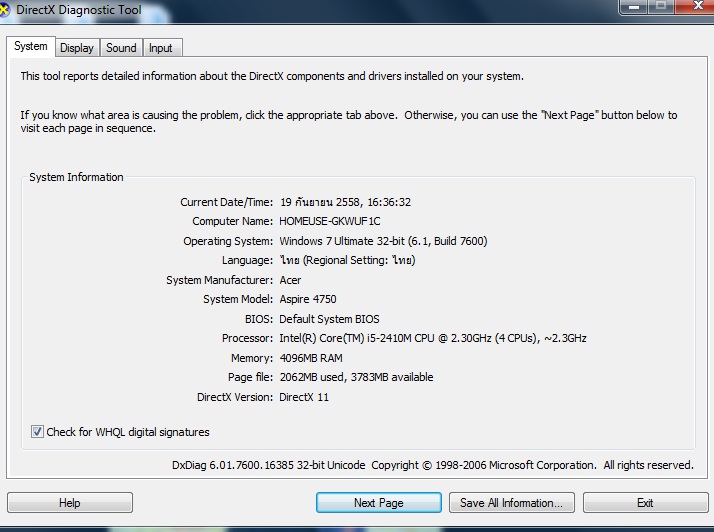Click Save All Information button
The image size is (714, 532).
[512, 502]
